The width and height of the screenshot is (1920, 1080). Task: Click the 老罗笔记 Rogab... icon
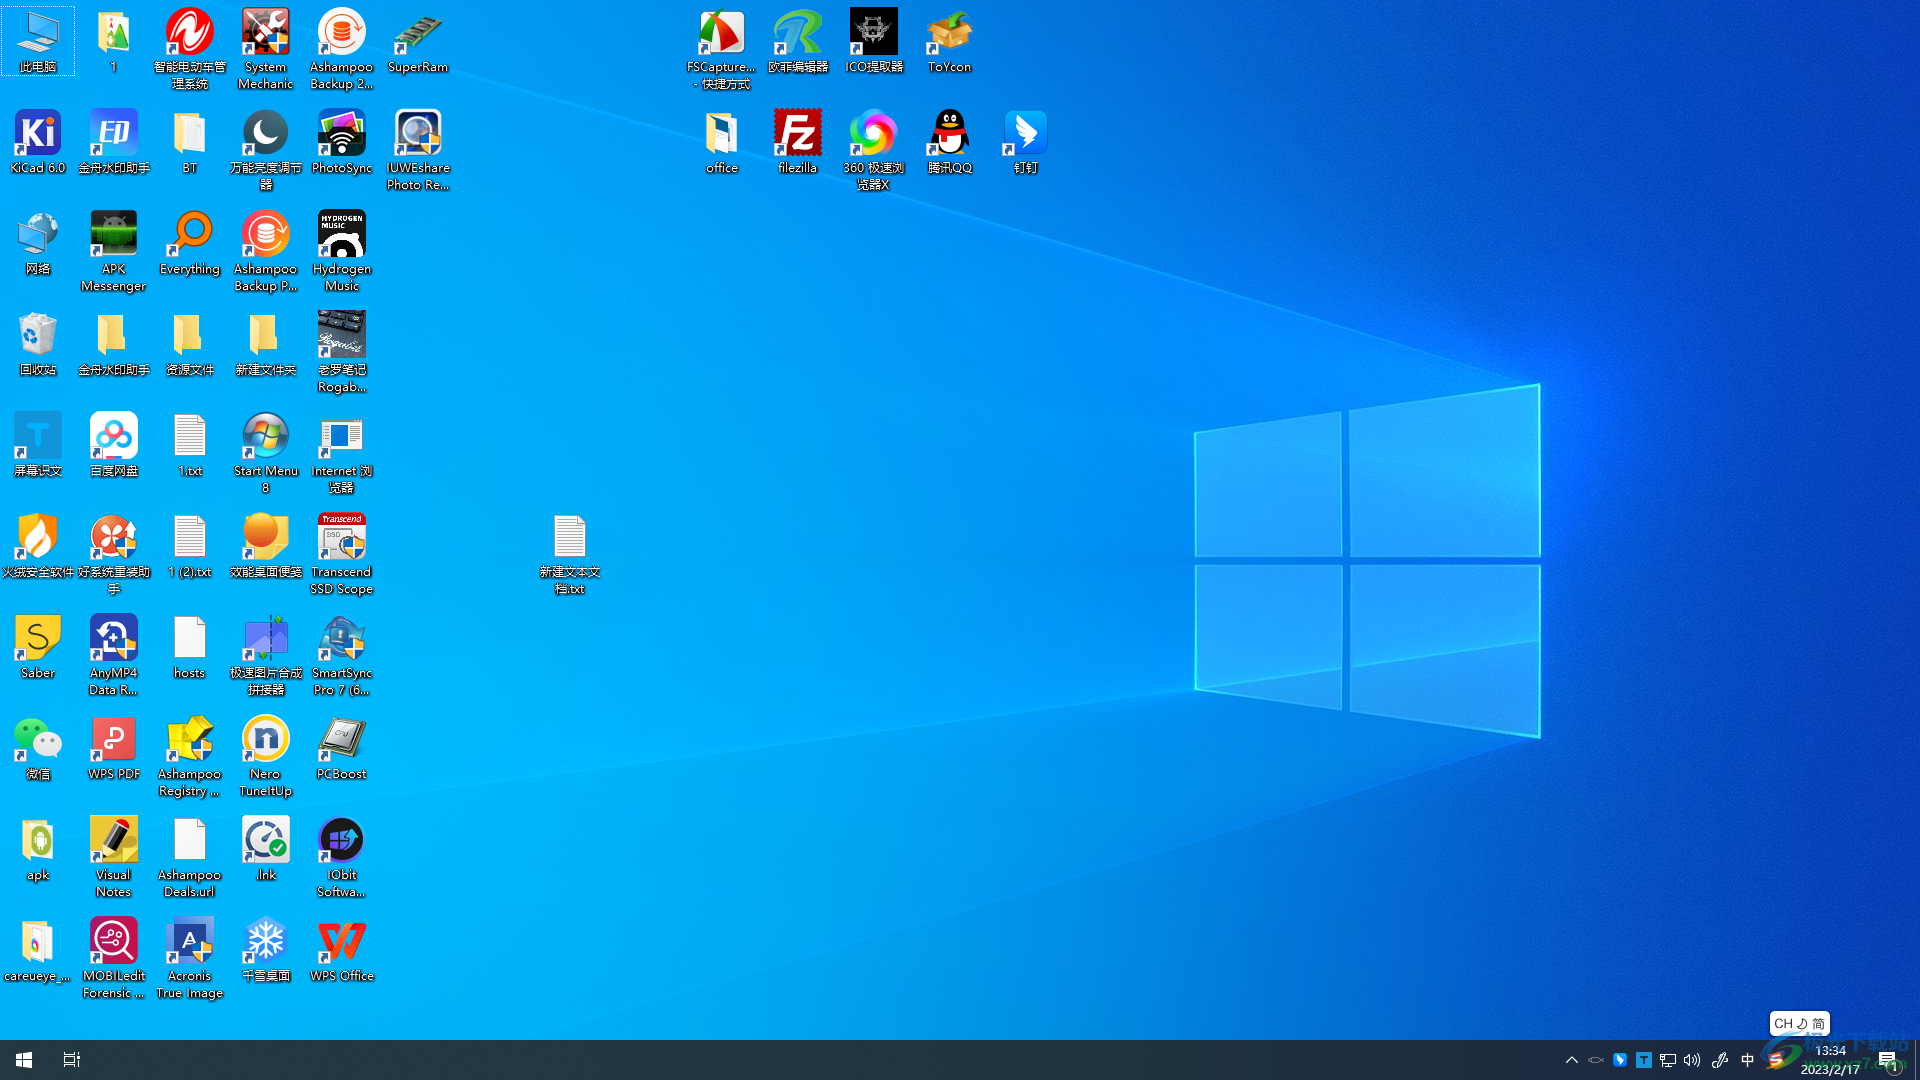click(342, 352)
